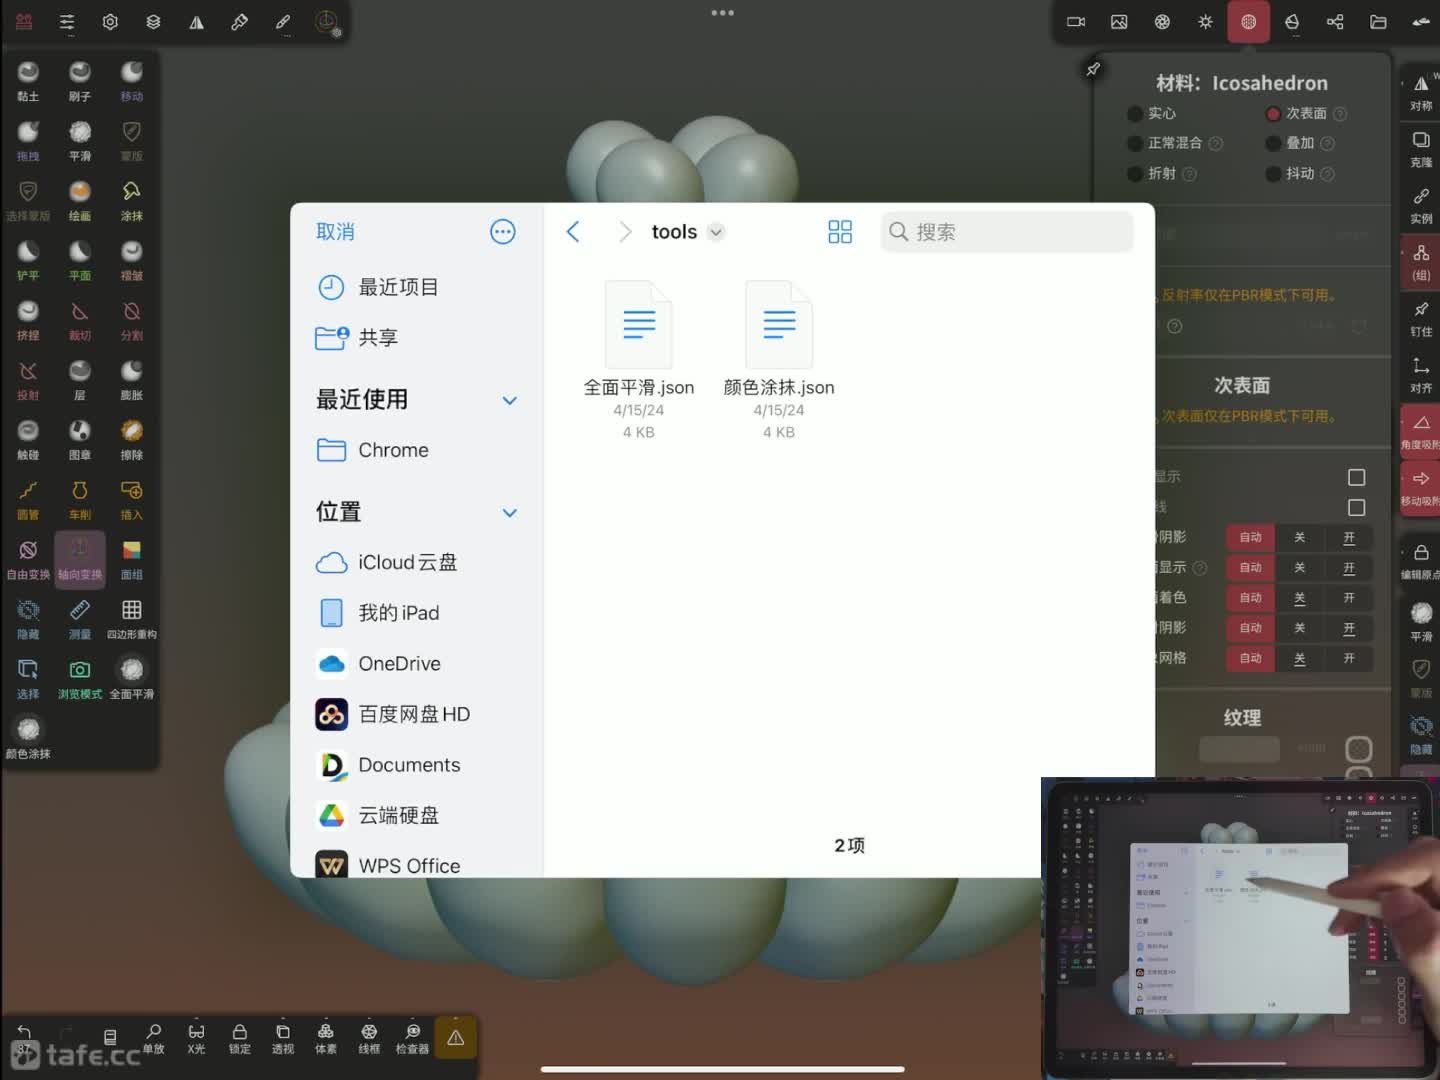Tap 取消 to cancel the picker
1440x1080 pixels.
tap(335, 232)
